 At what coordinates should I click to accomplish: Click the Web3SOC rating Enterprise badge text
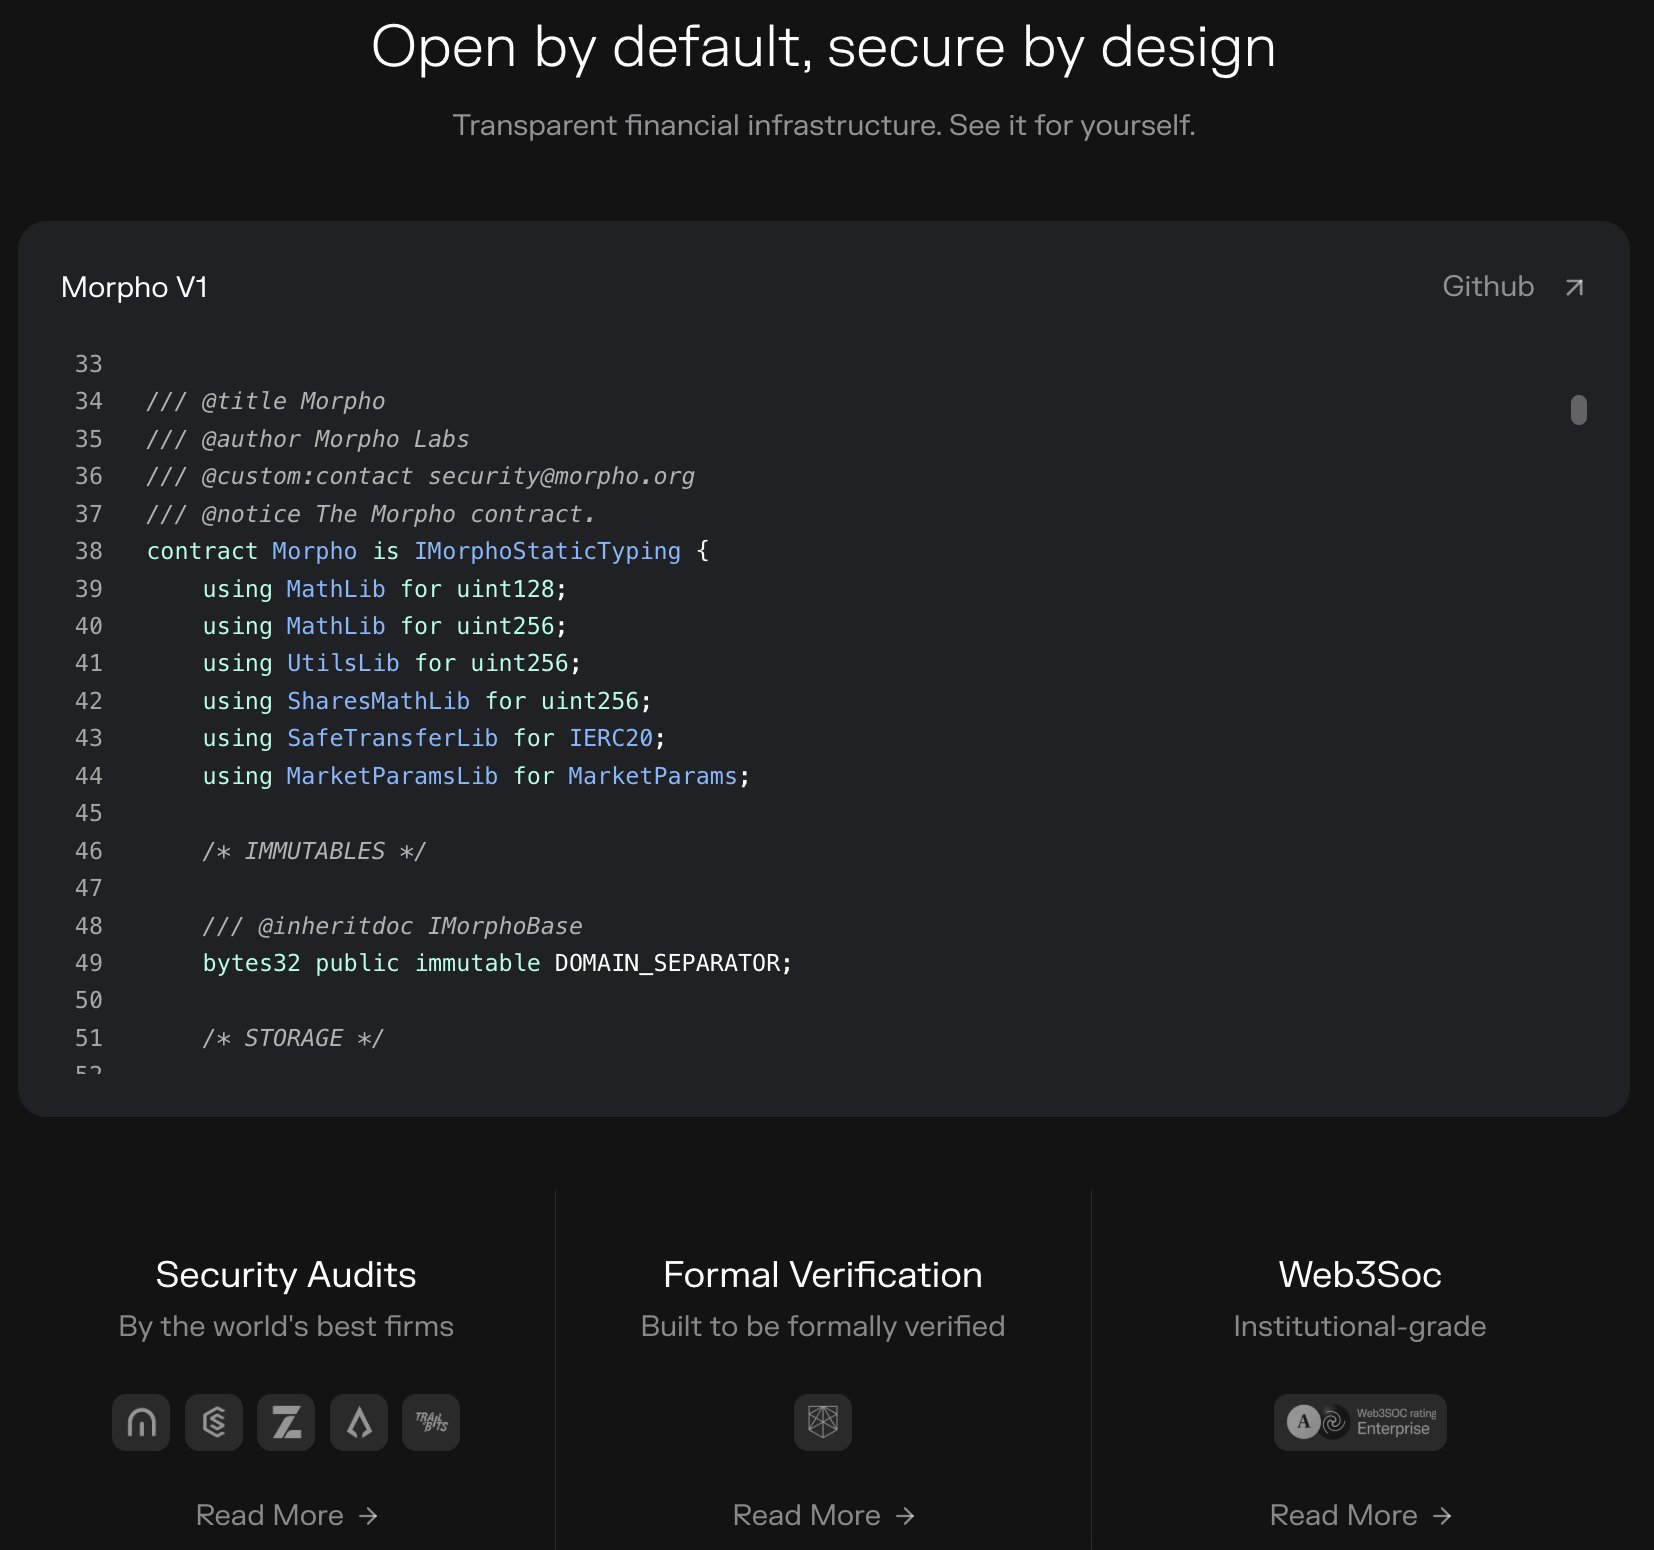(x=1395, y=1422)
